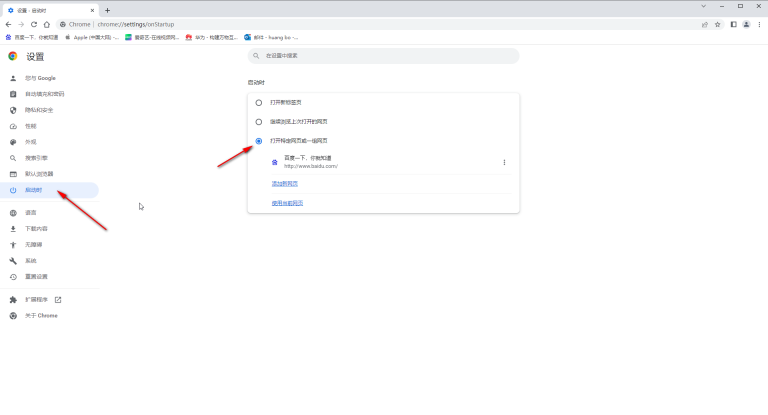The image size is (768, 415).
Task: Open Chrome's main three-dot menu
Action: (759, 24)
